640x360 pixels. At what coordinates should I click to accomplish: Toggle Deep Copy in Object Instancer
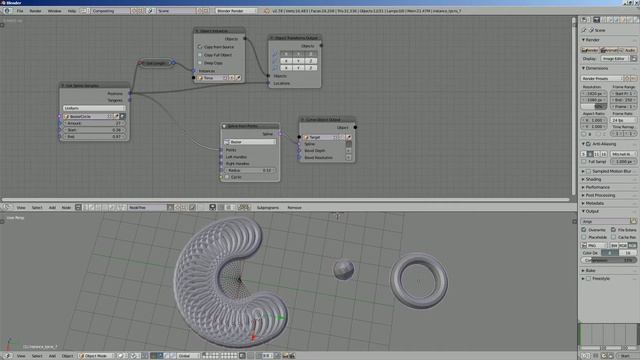[200, 63]
